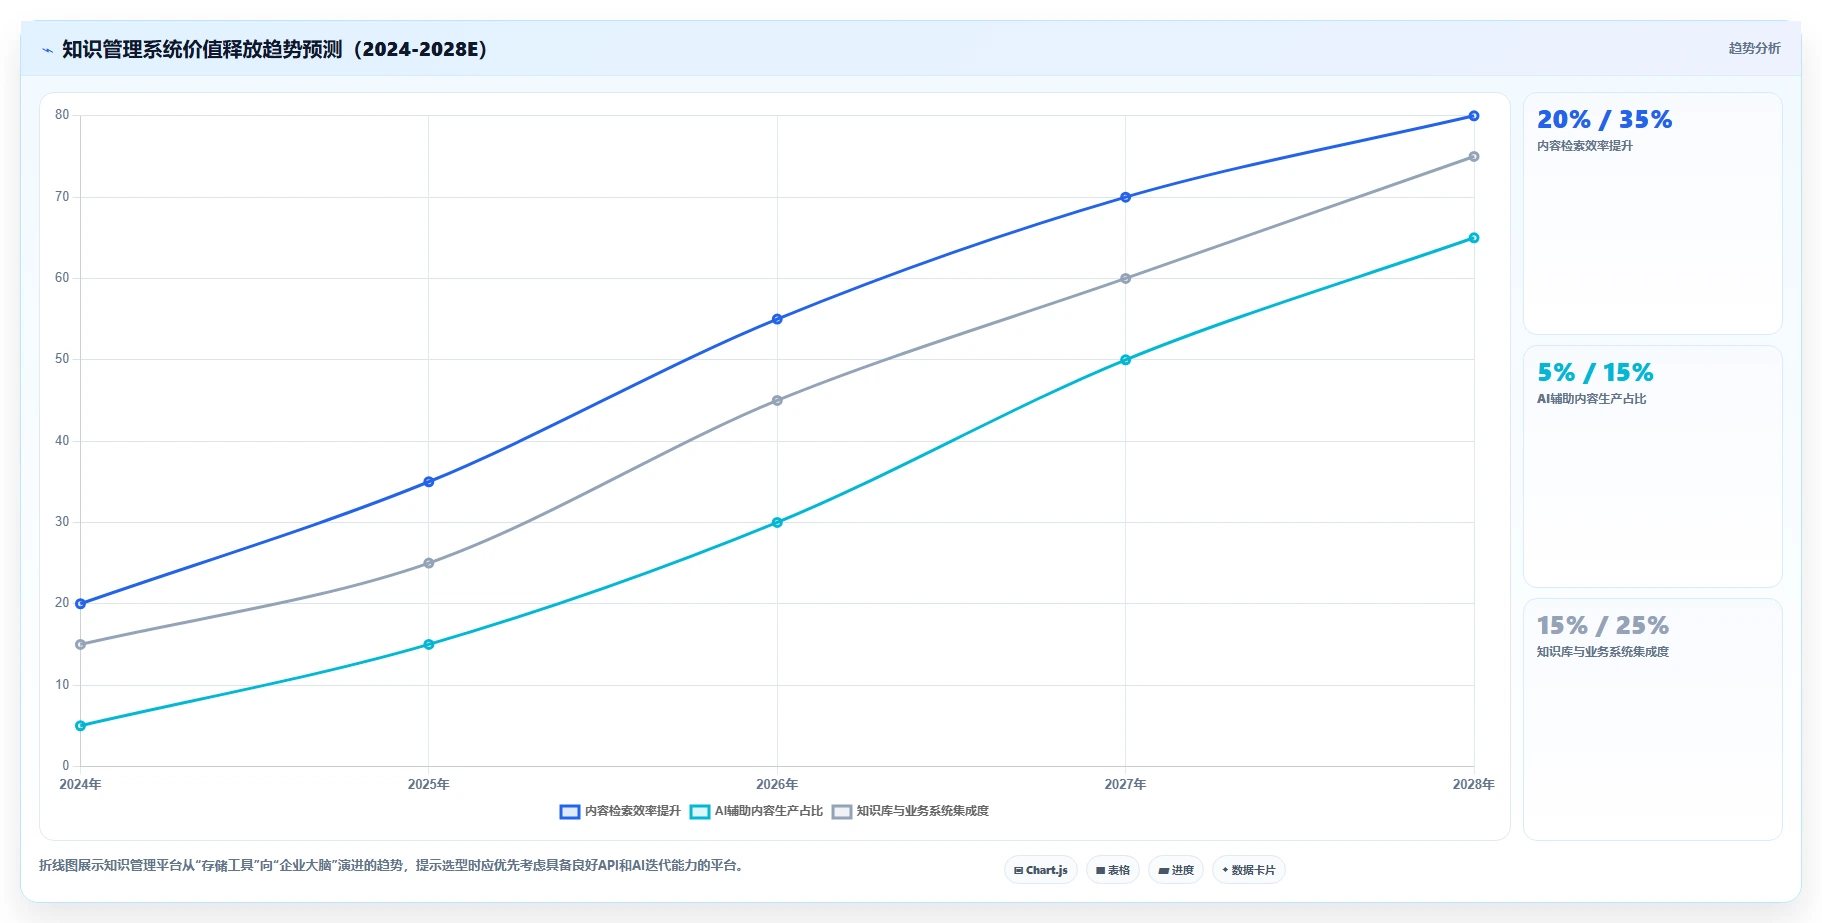The image size is (1822, 923).
Task: Toggle the 内容检索效率提升 legend item
Action: pyautogui.click(x=620, y=811)
